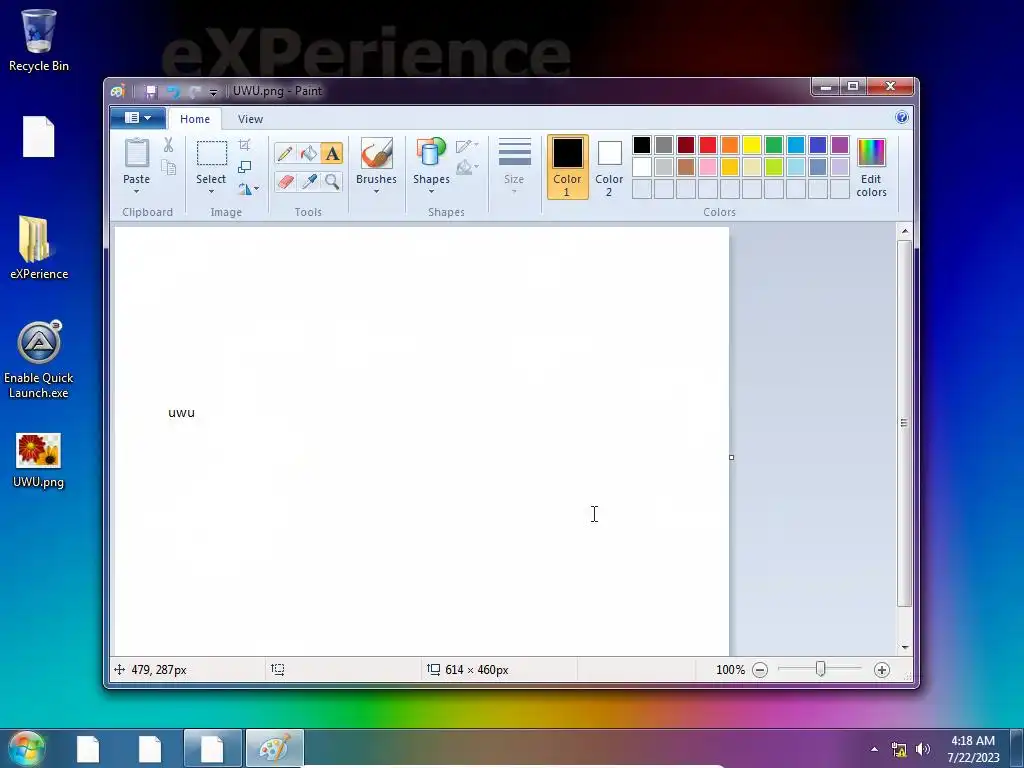Viewport: 1024px width, 768px height.
Task: Click the Copy icon in Clipboard group
Action: (168, 168)
